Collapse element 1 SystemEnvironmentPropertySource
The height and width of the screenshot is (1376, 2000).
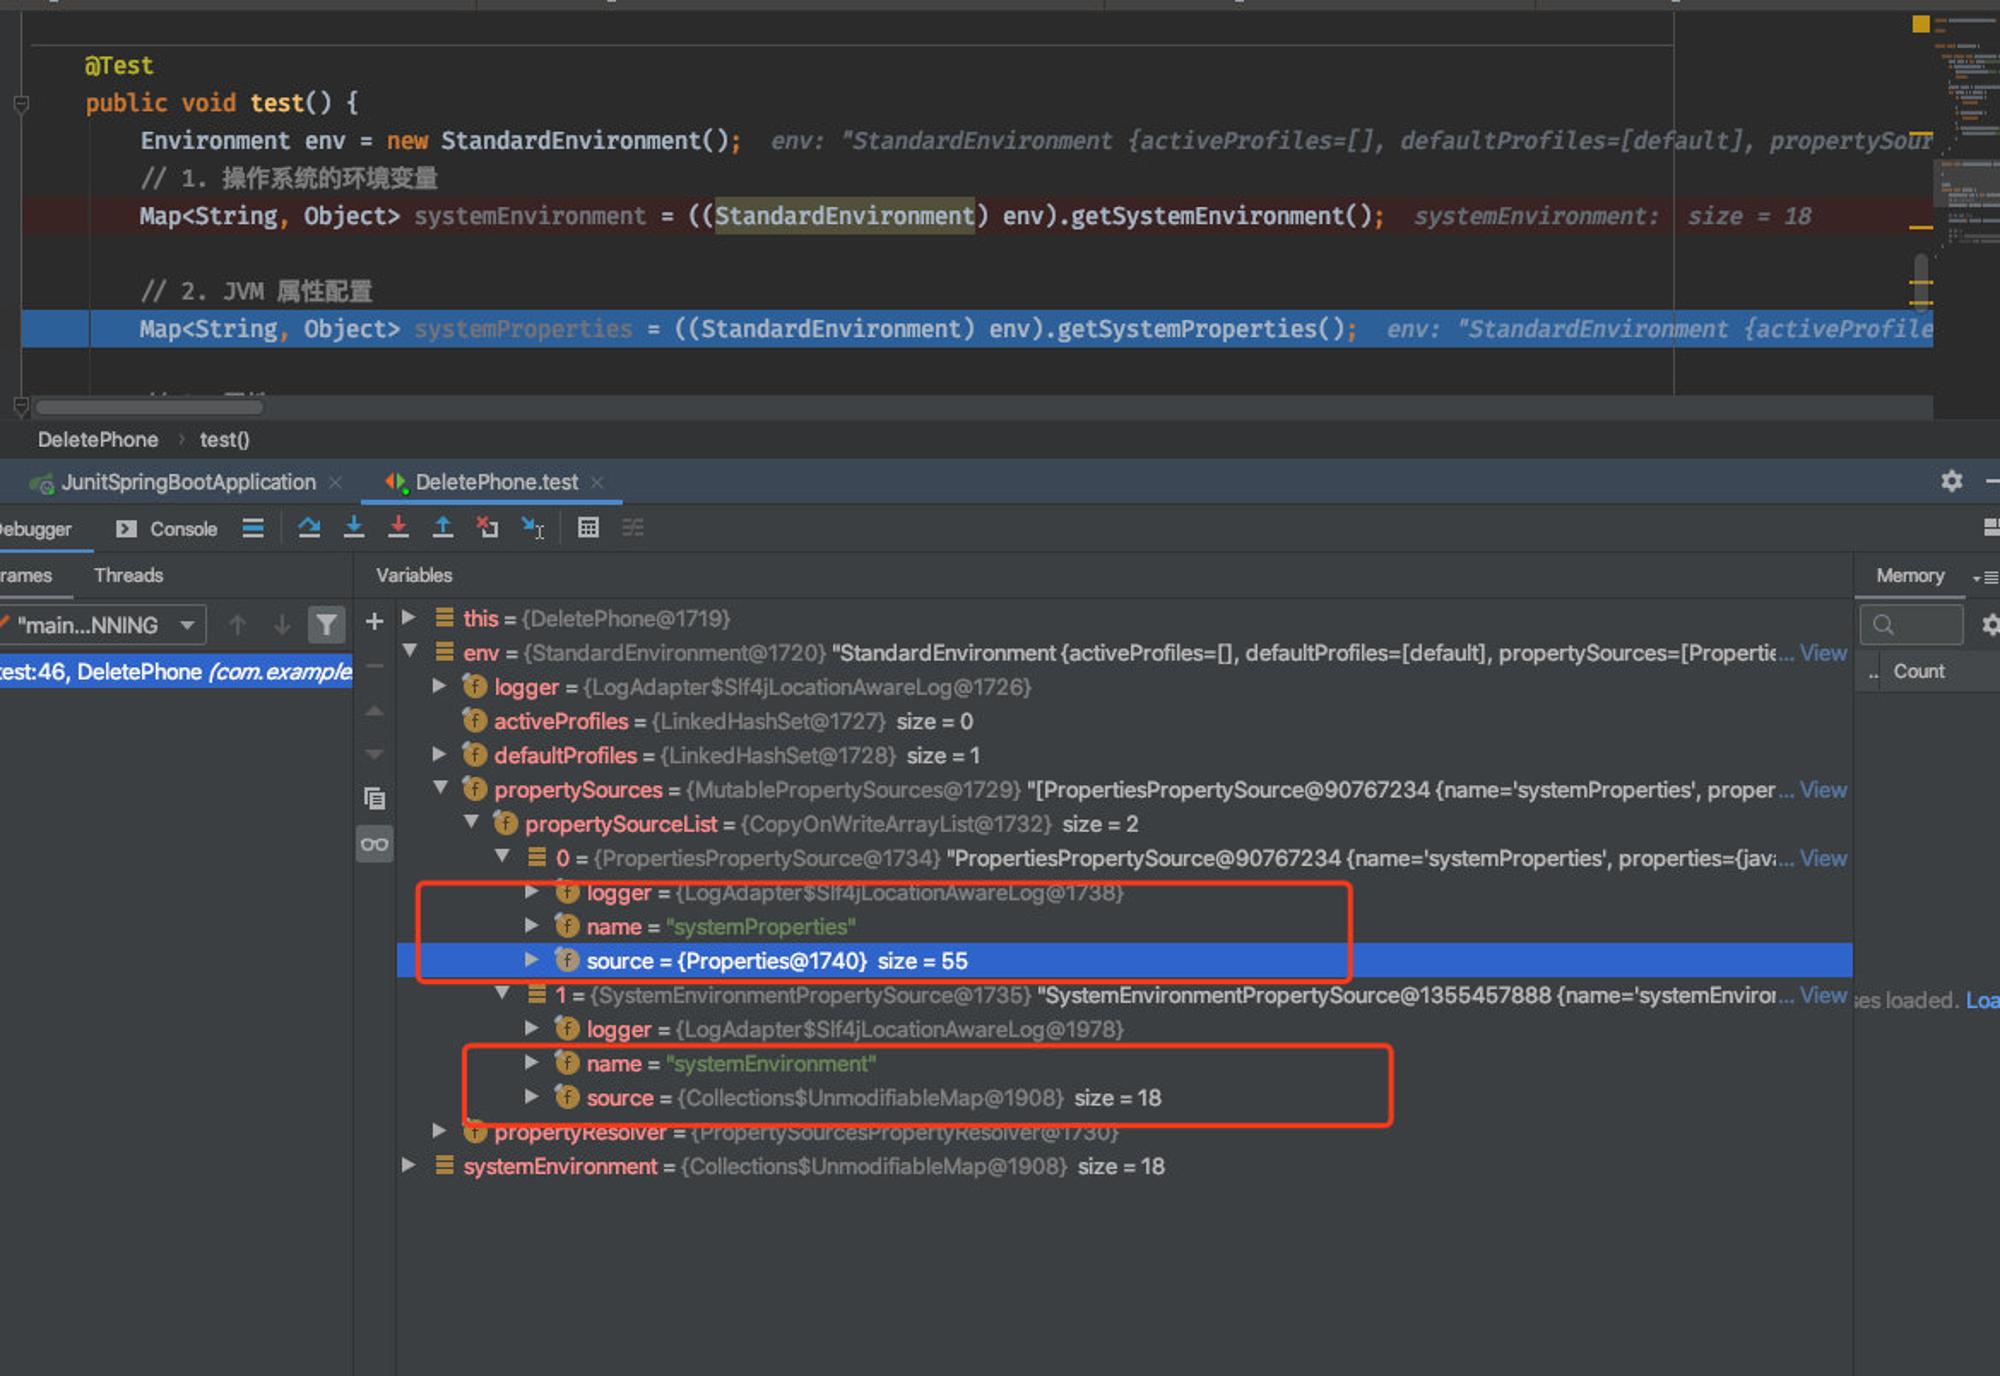(x=503, y=993)
